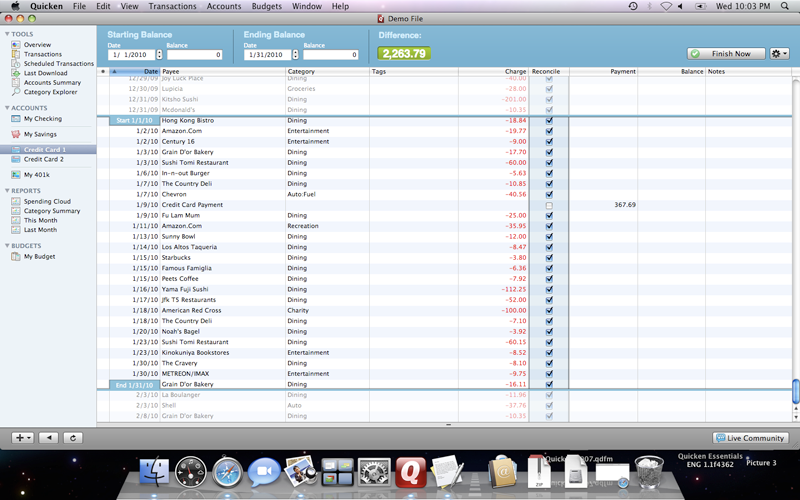Click the refresh circular arrow button
The image size is (800, 500).
[73, 438]
